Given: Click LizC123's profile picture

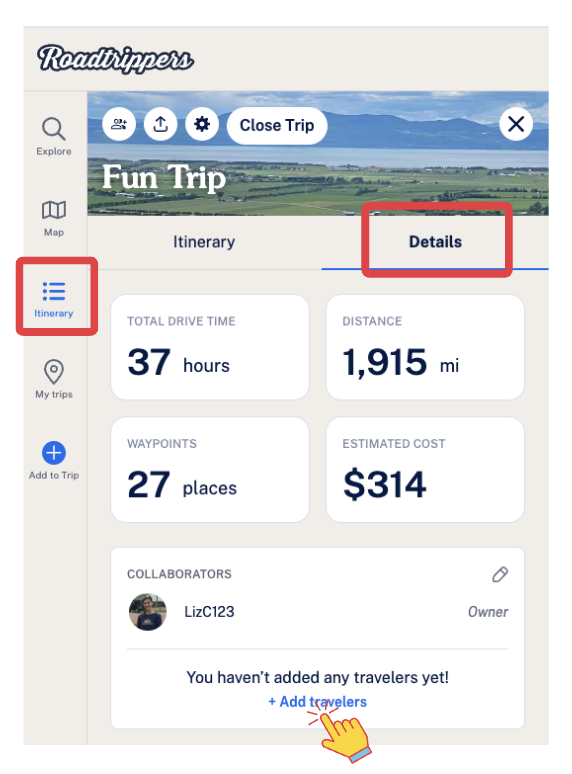Looking at the screenshot, I should [x=148, y=612].
